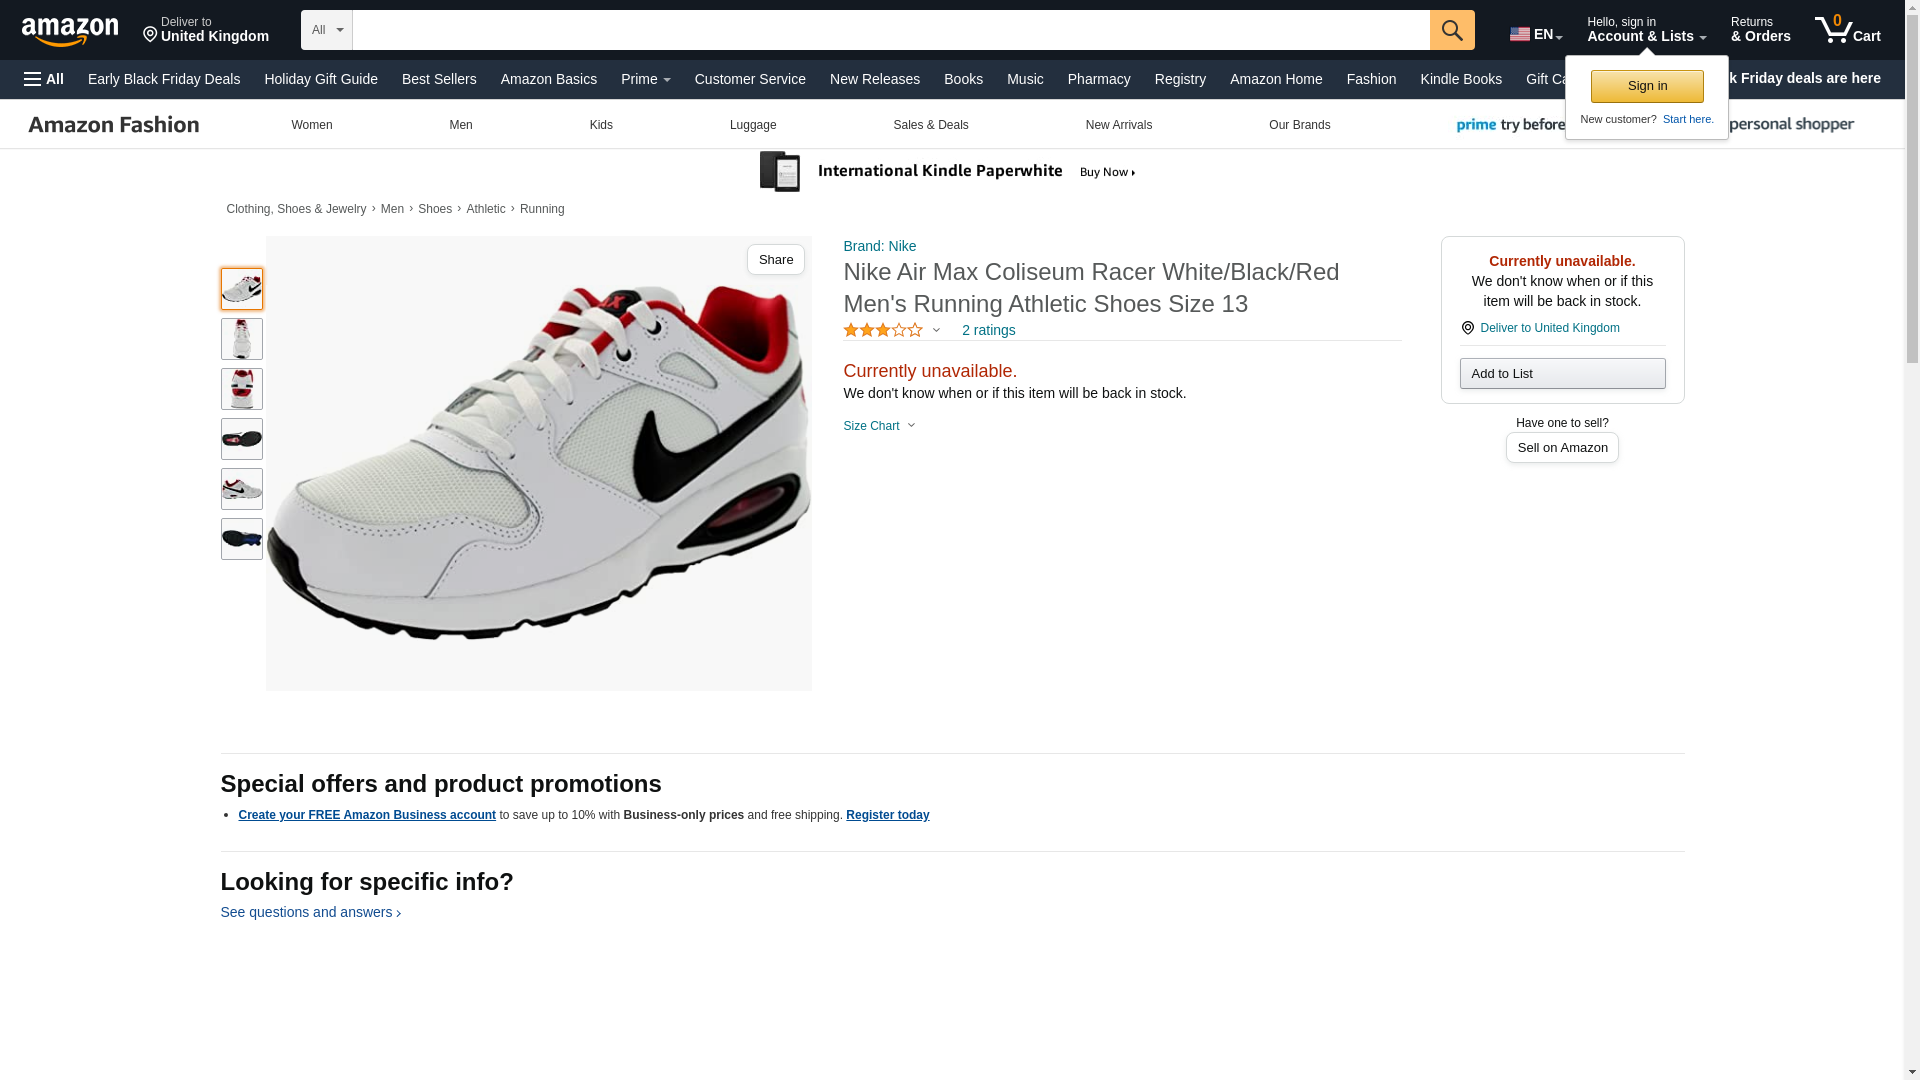Expand the search category All dropdown

(326, 30)
